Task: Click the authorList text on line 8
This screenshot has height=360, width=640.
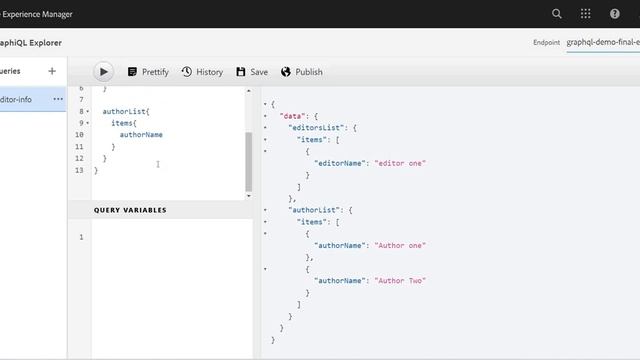Action: click(124, 111)
